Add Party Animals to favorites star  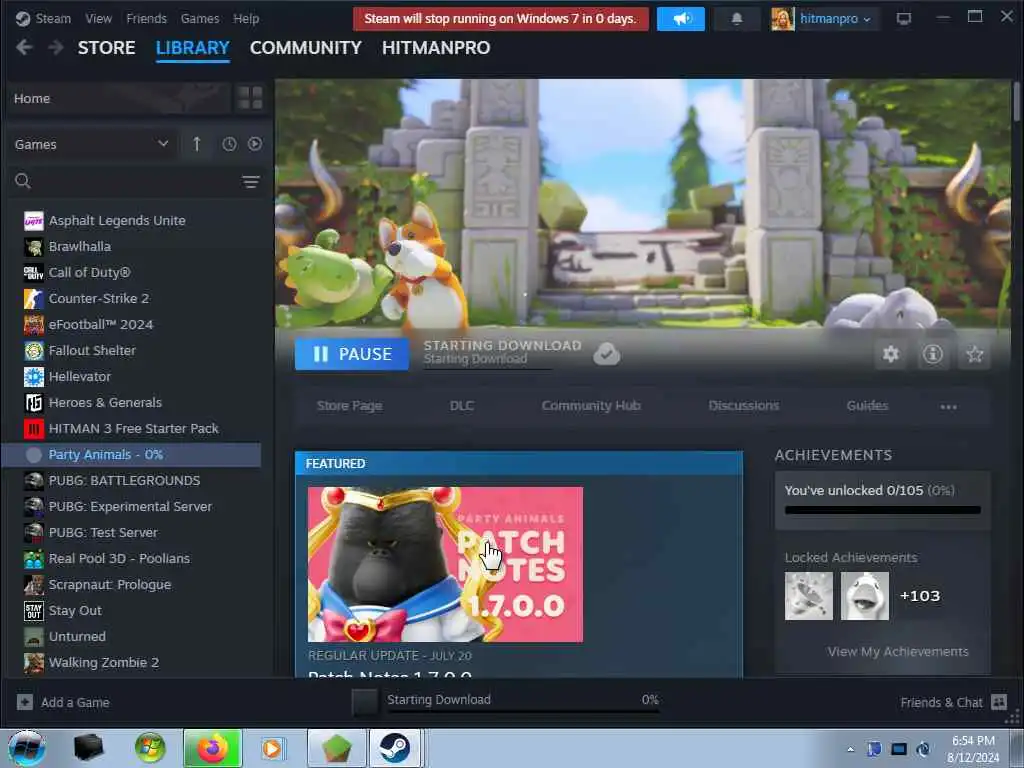(974, 354)
